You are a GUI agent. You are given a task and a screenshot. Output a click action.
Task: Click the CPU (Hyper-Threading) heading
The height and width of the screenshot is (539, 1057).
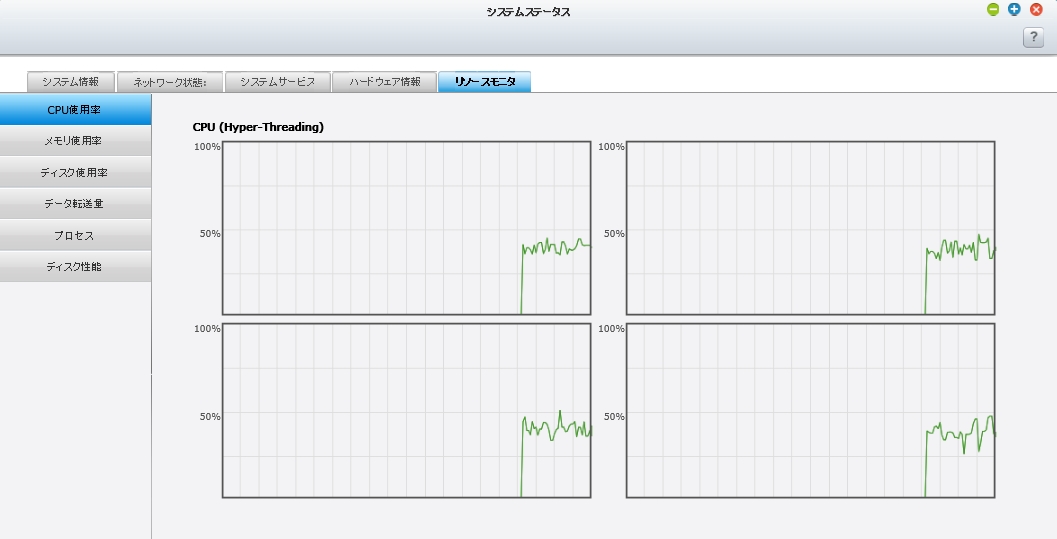(258, 127)
